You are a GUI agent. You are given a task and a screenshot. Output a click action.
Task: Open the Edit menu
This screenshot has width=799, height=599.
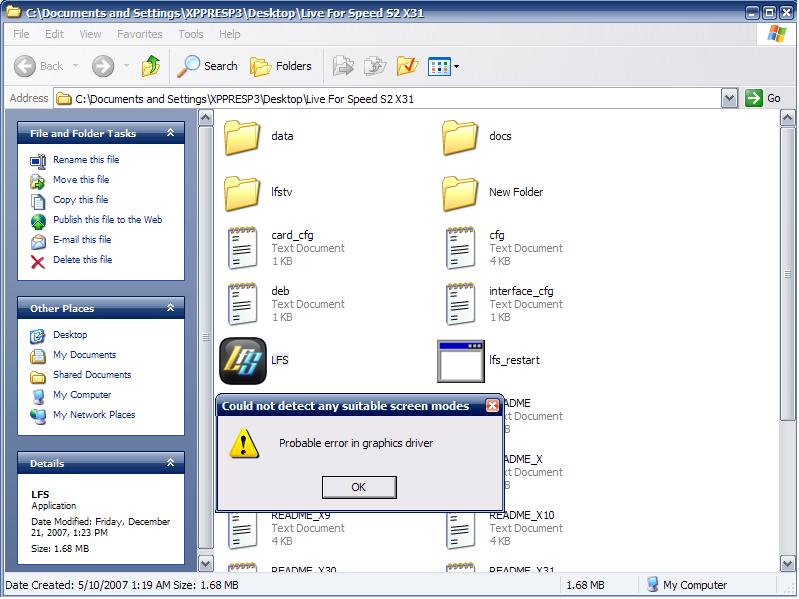point(54,34)
